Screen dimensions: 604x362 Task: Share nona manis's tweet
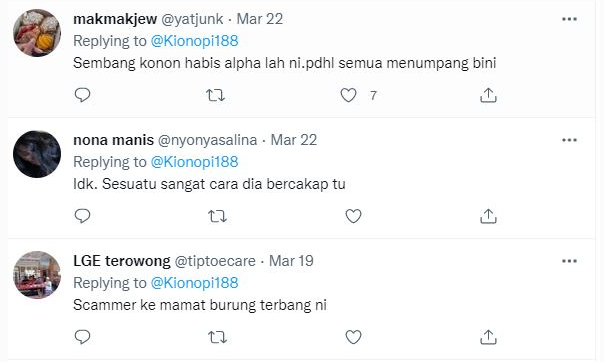pyautogui.click(x=488, y=216)
